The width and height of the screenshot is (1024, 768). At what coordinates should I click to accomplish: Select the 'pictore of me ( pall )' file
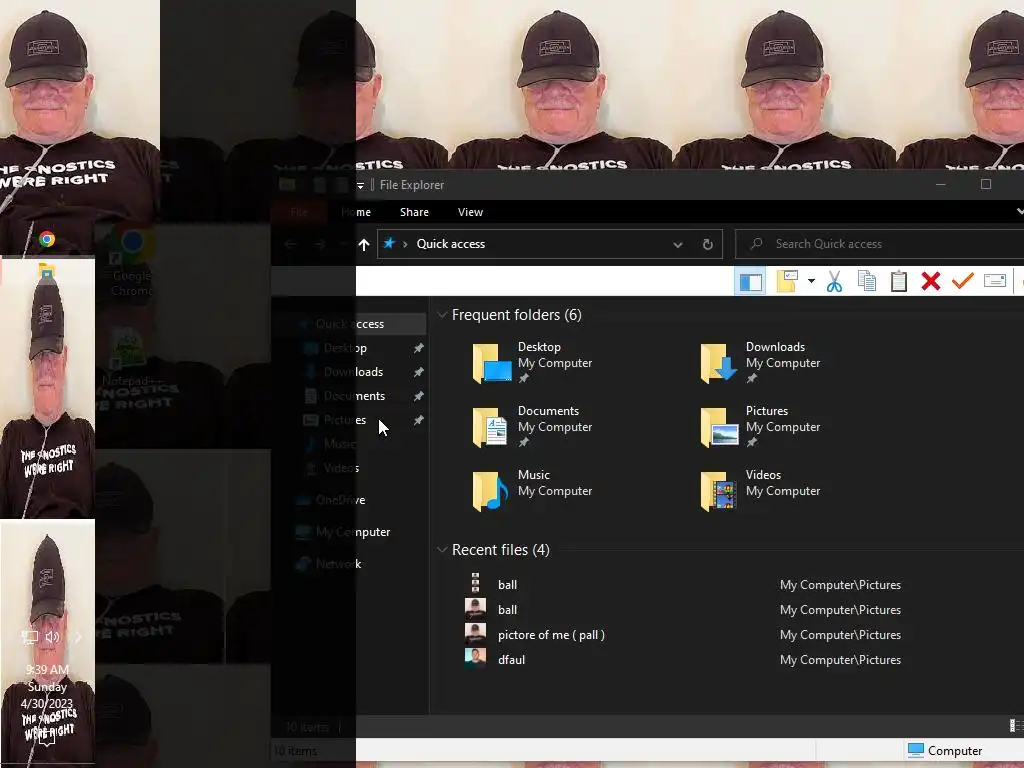551,635
